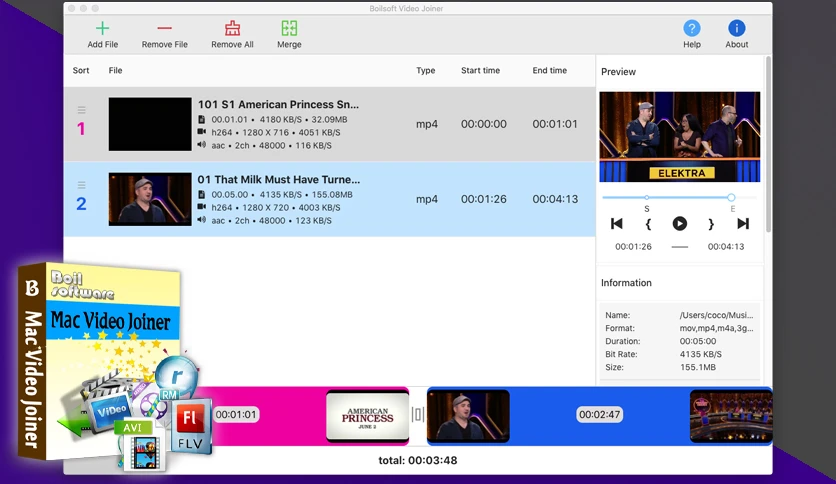This screenshot has width=836, height=484.
Task: Play the preview video
Action: point(679,223)
